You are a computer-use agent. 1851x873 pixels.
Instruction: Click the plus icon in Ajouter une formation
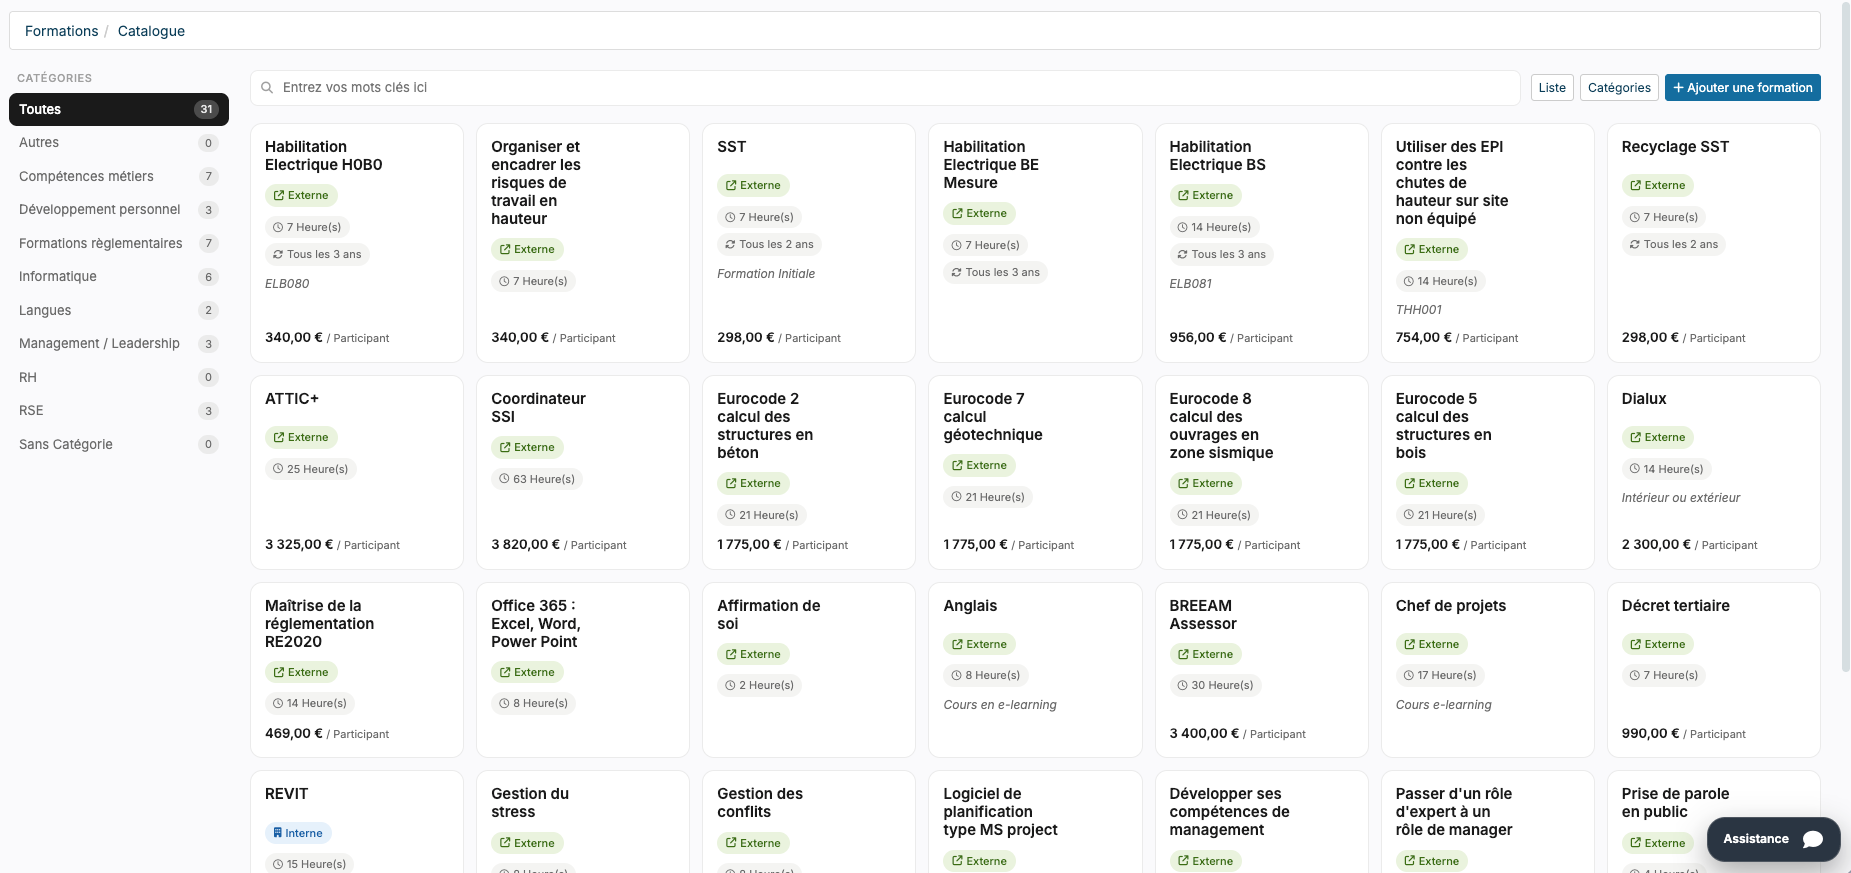pos(1679,88)
